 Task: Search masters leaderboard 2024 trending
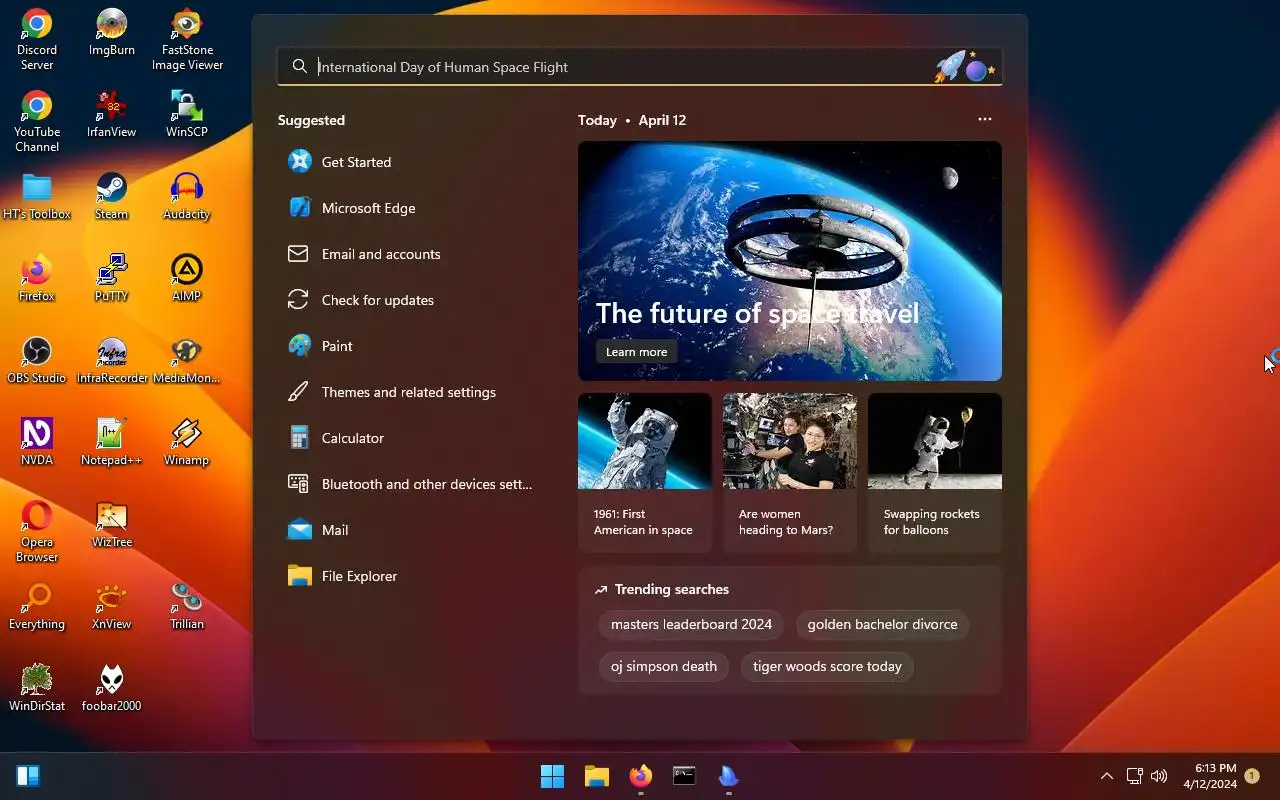[x=691, y=624]
